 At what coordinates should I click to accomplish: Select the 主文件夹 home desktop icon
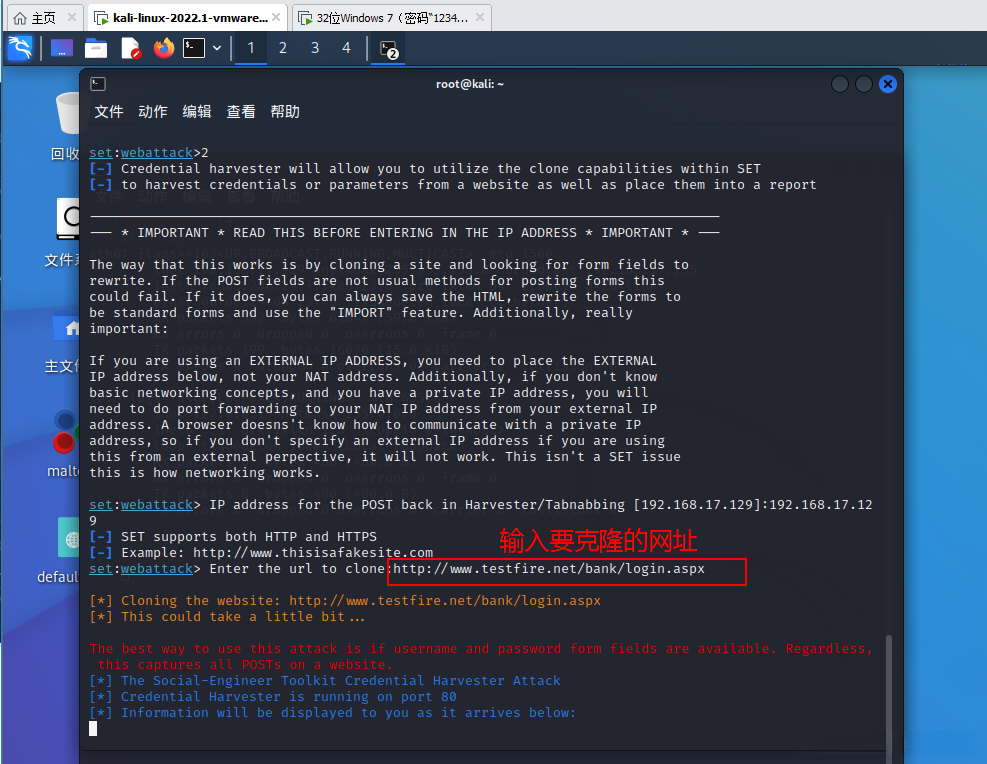click(63, 340)
